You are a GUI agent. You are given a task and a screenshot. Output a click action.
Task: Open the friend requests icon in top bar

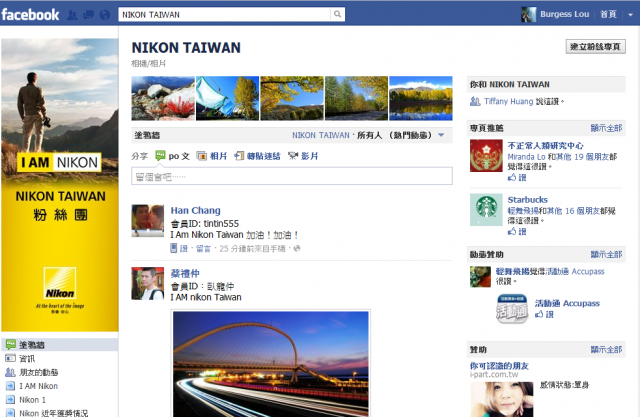click(x=72, y=15)
